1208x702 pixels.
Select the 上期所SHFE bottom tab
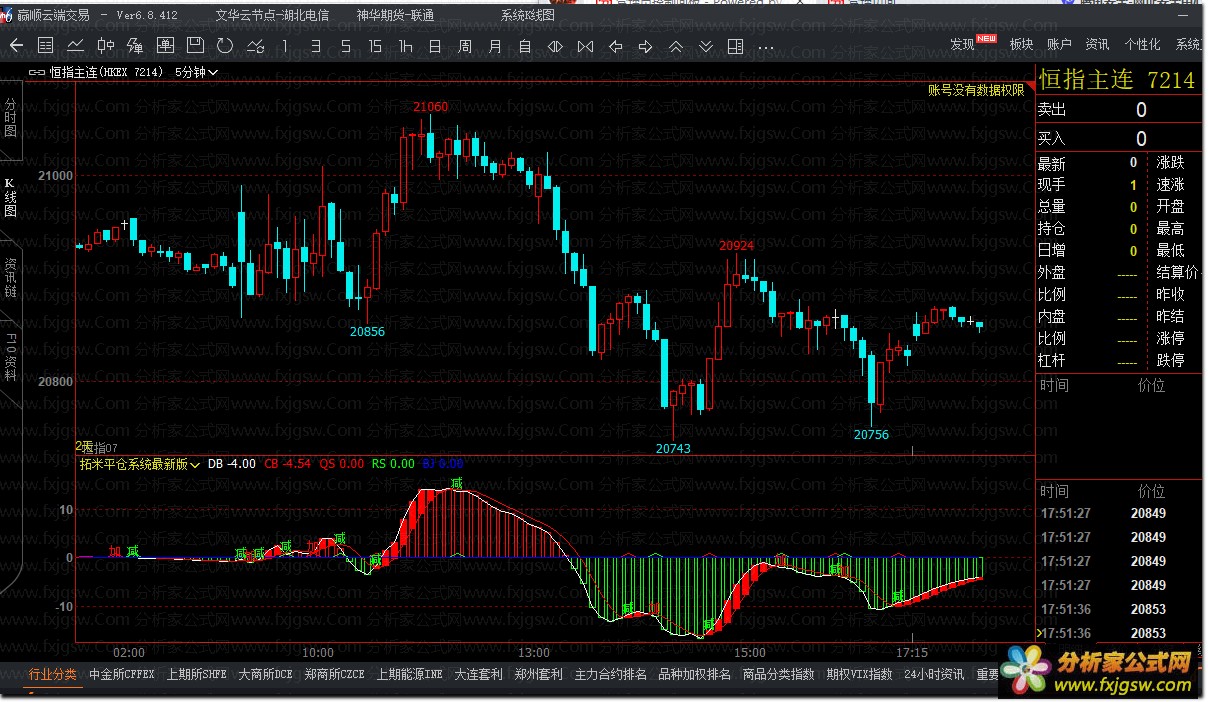[x=197, y=674]
